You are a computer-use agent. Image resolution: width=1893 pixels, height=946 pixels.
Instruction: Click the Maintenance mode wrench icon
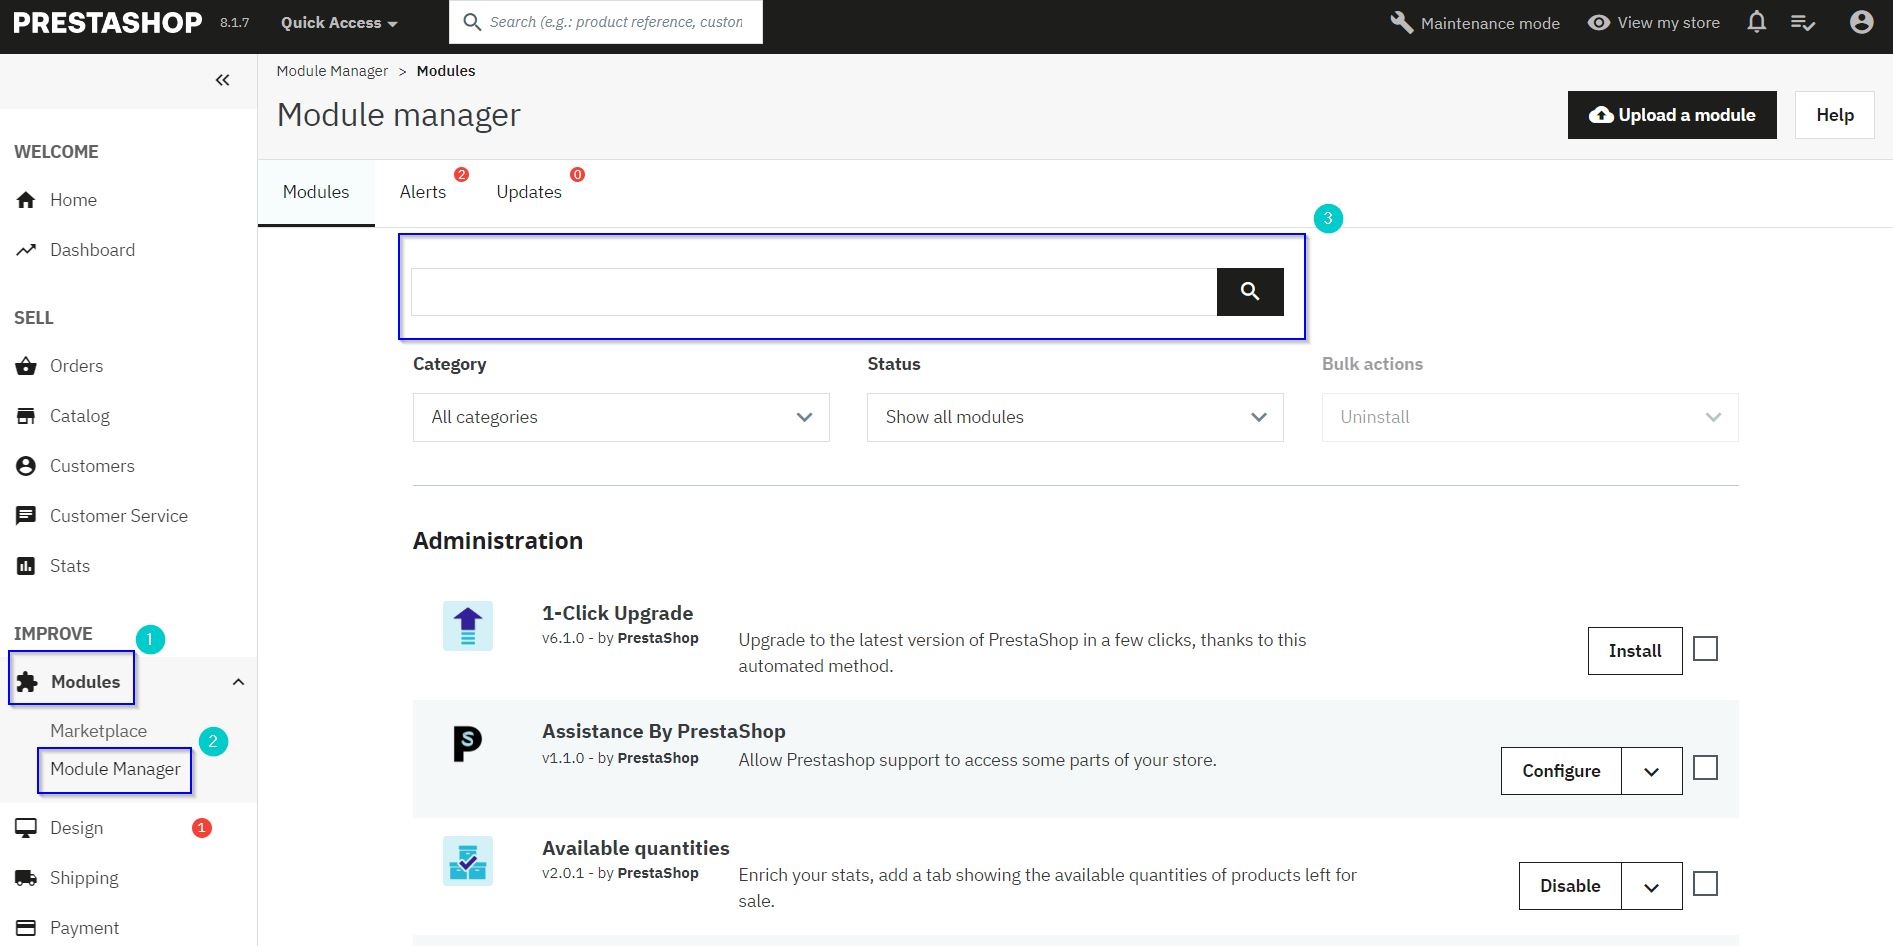[x=1401, y=22]
